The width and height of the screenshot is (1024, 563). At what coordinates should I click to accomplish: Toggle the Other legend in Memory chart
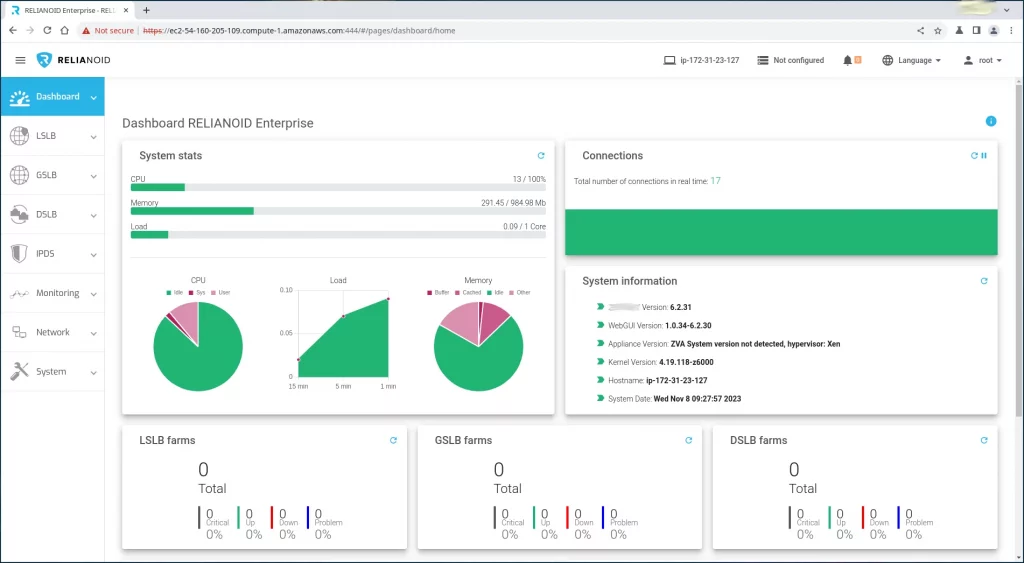tap(520, 293)
